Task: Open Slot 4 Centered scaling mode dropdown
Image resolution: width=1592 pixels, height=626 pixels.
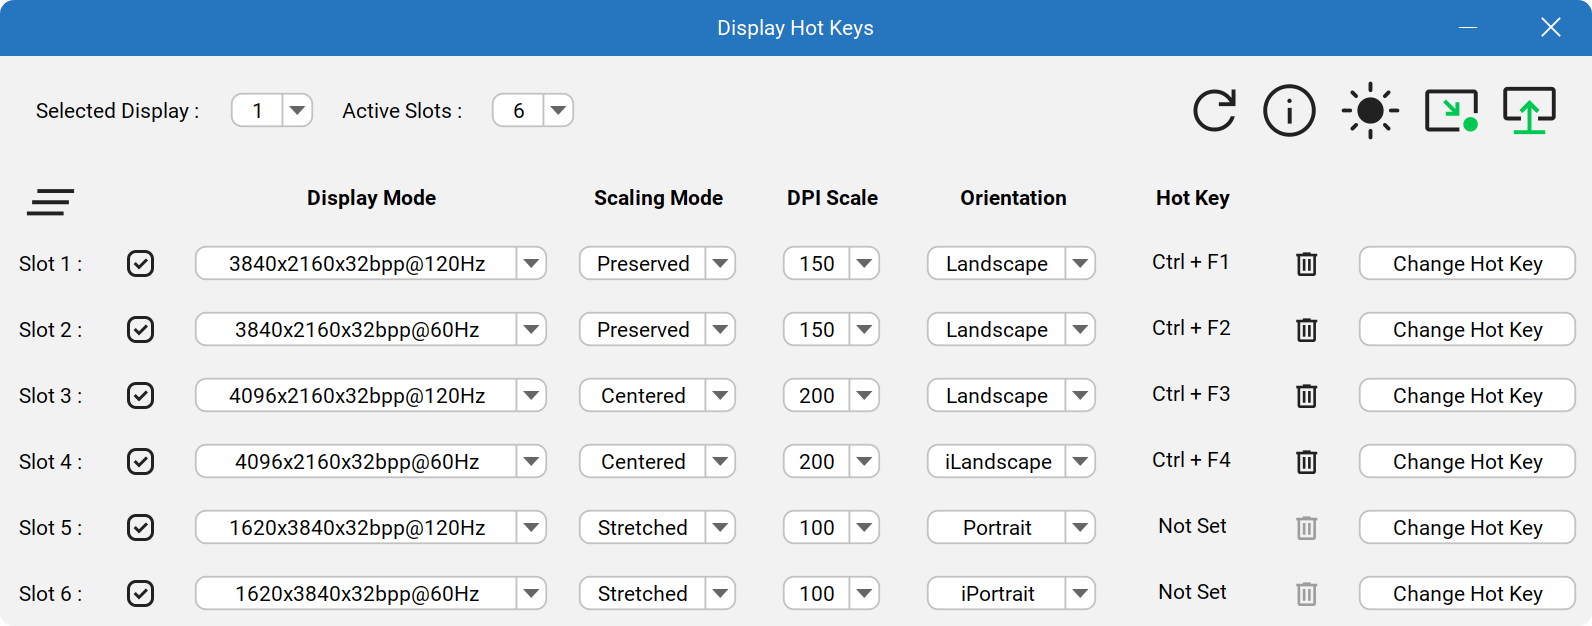Action: coord(657,462)
